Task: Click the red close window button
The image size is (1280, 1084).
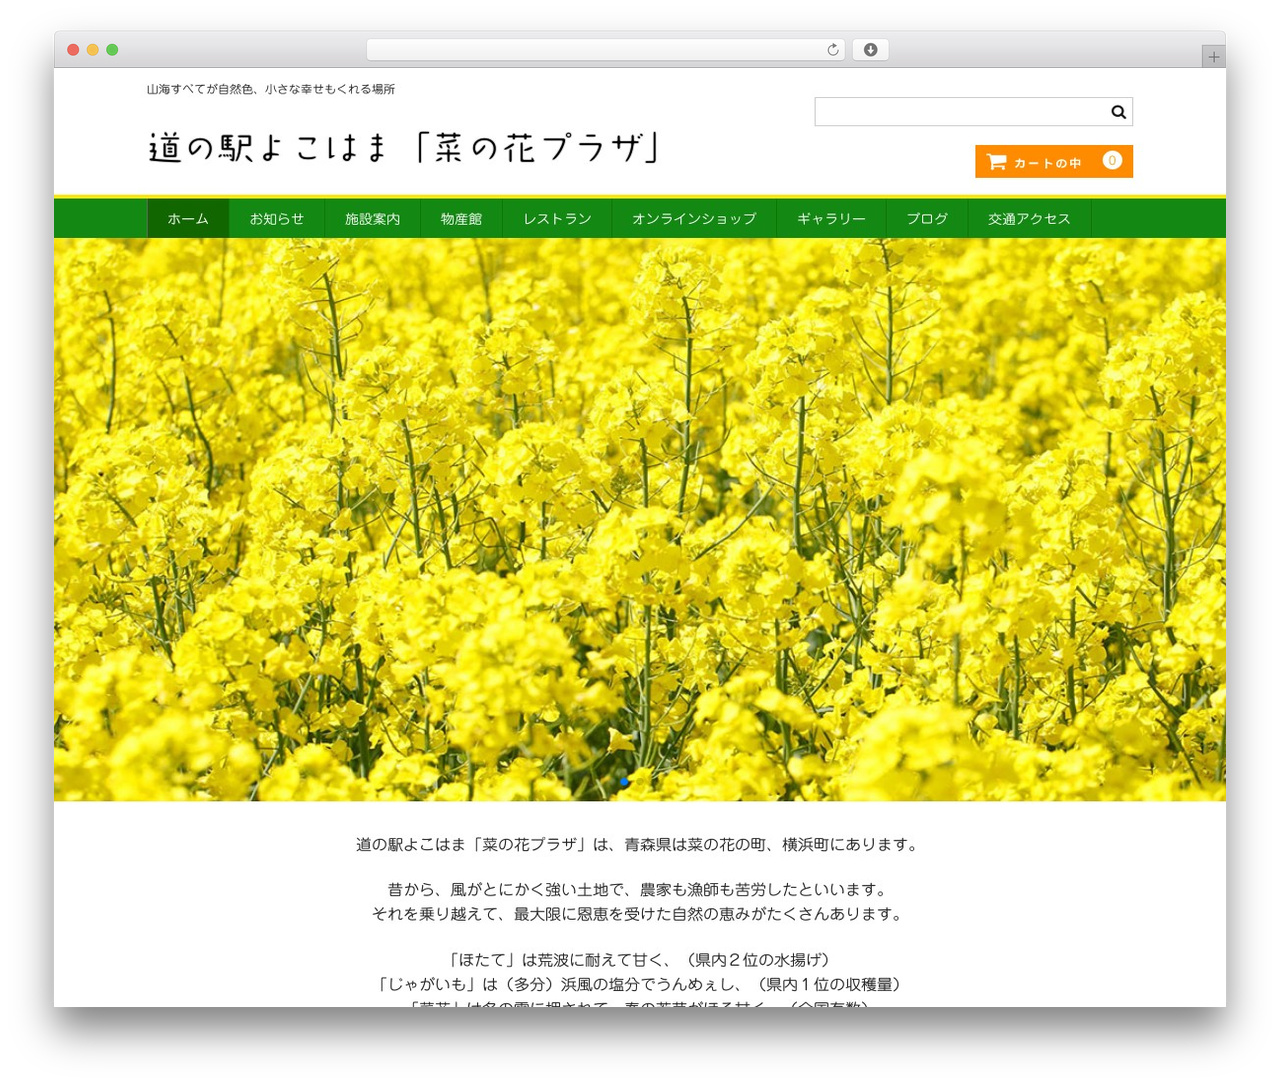Action: tap(73, 50)
